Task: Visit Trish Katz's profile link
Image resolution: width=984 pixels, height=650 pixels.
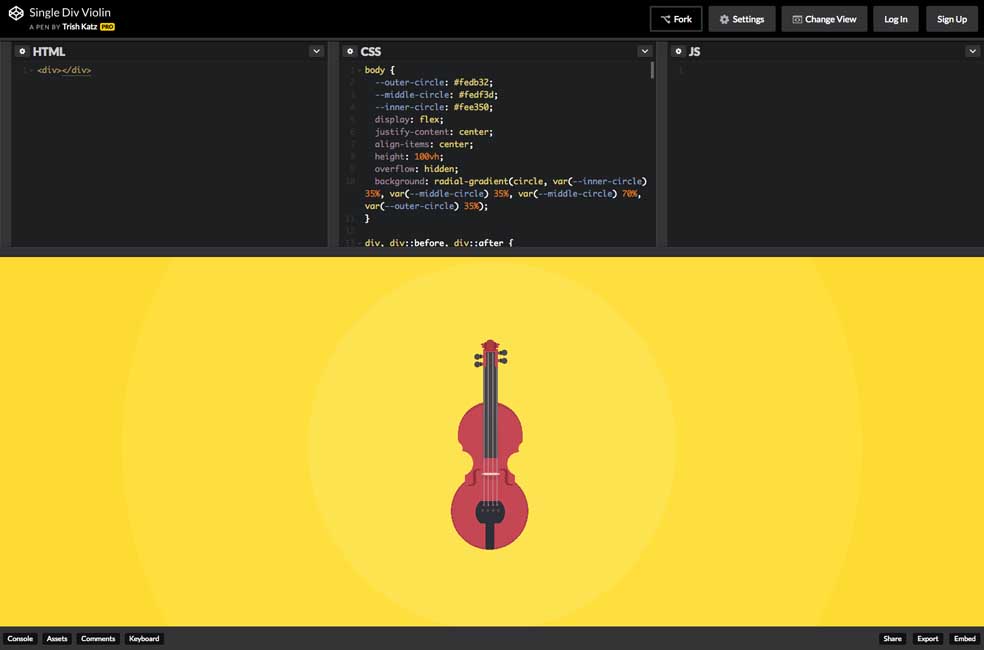Action: (79, 27)
